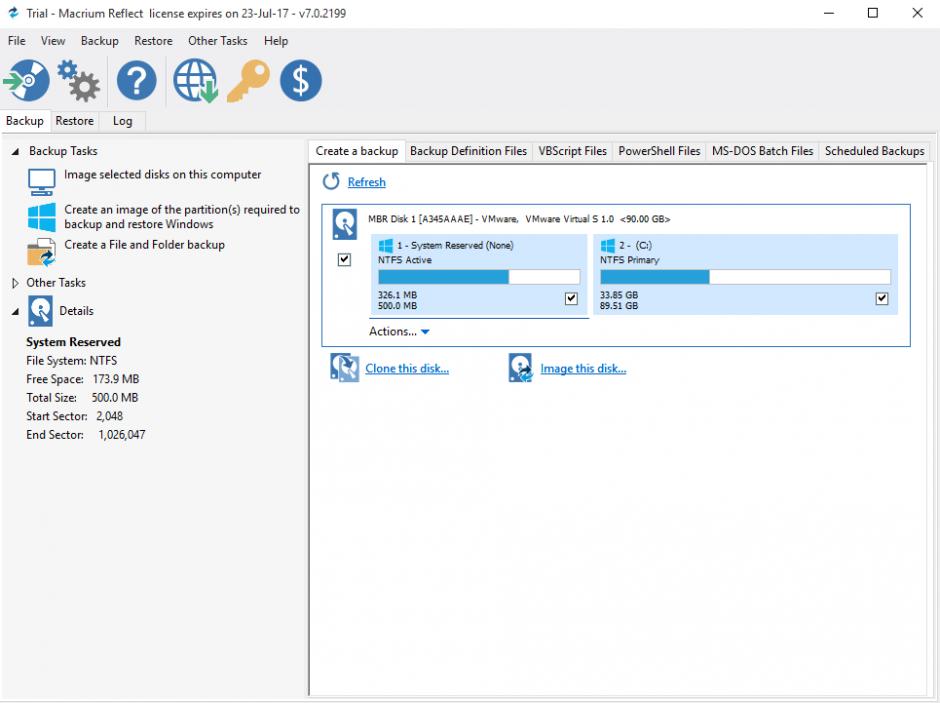Click the gold key license icon
940x703 pixels.
pyautogui.click(x=248, y=81)
